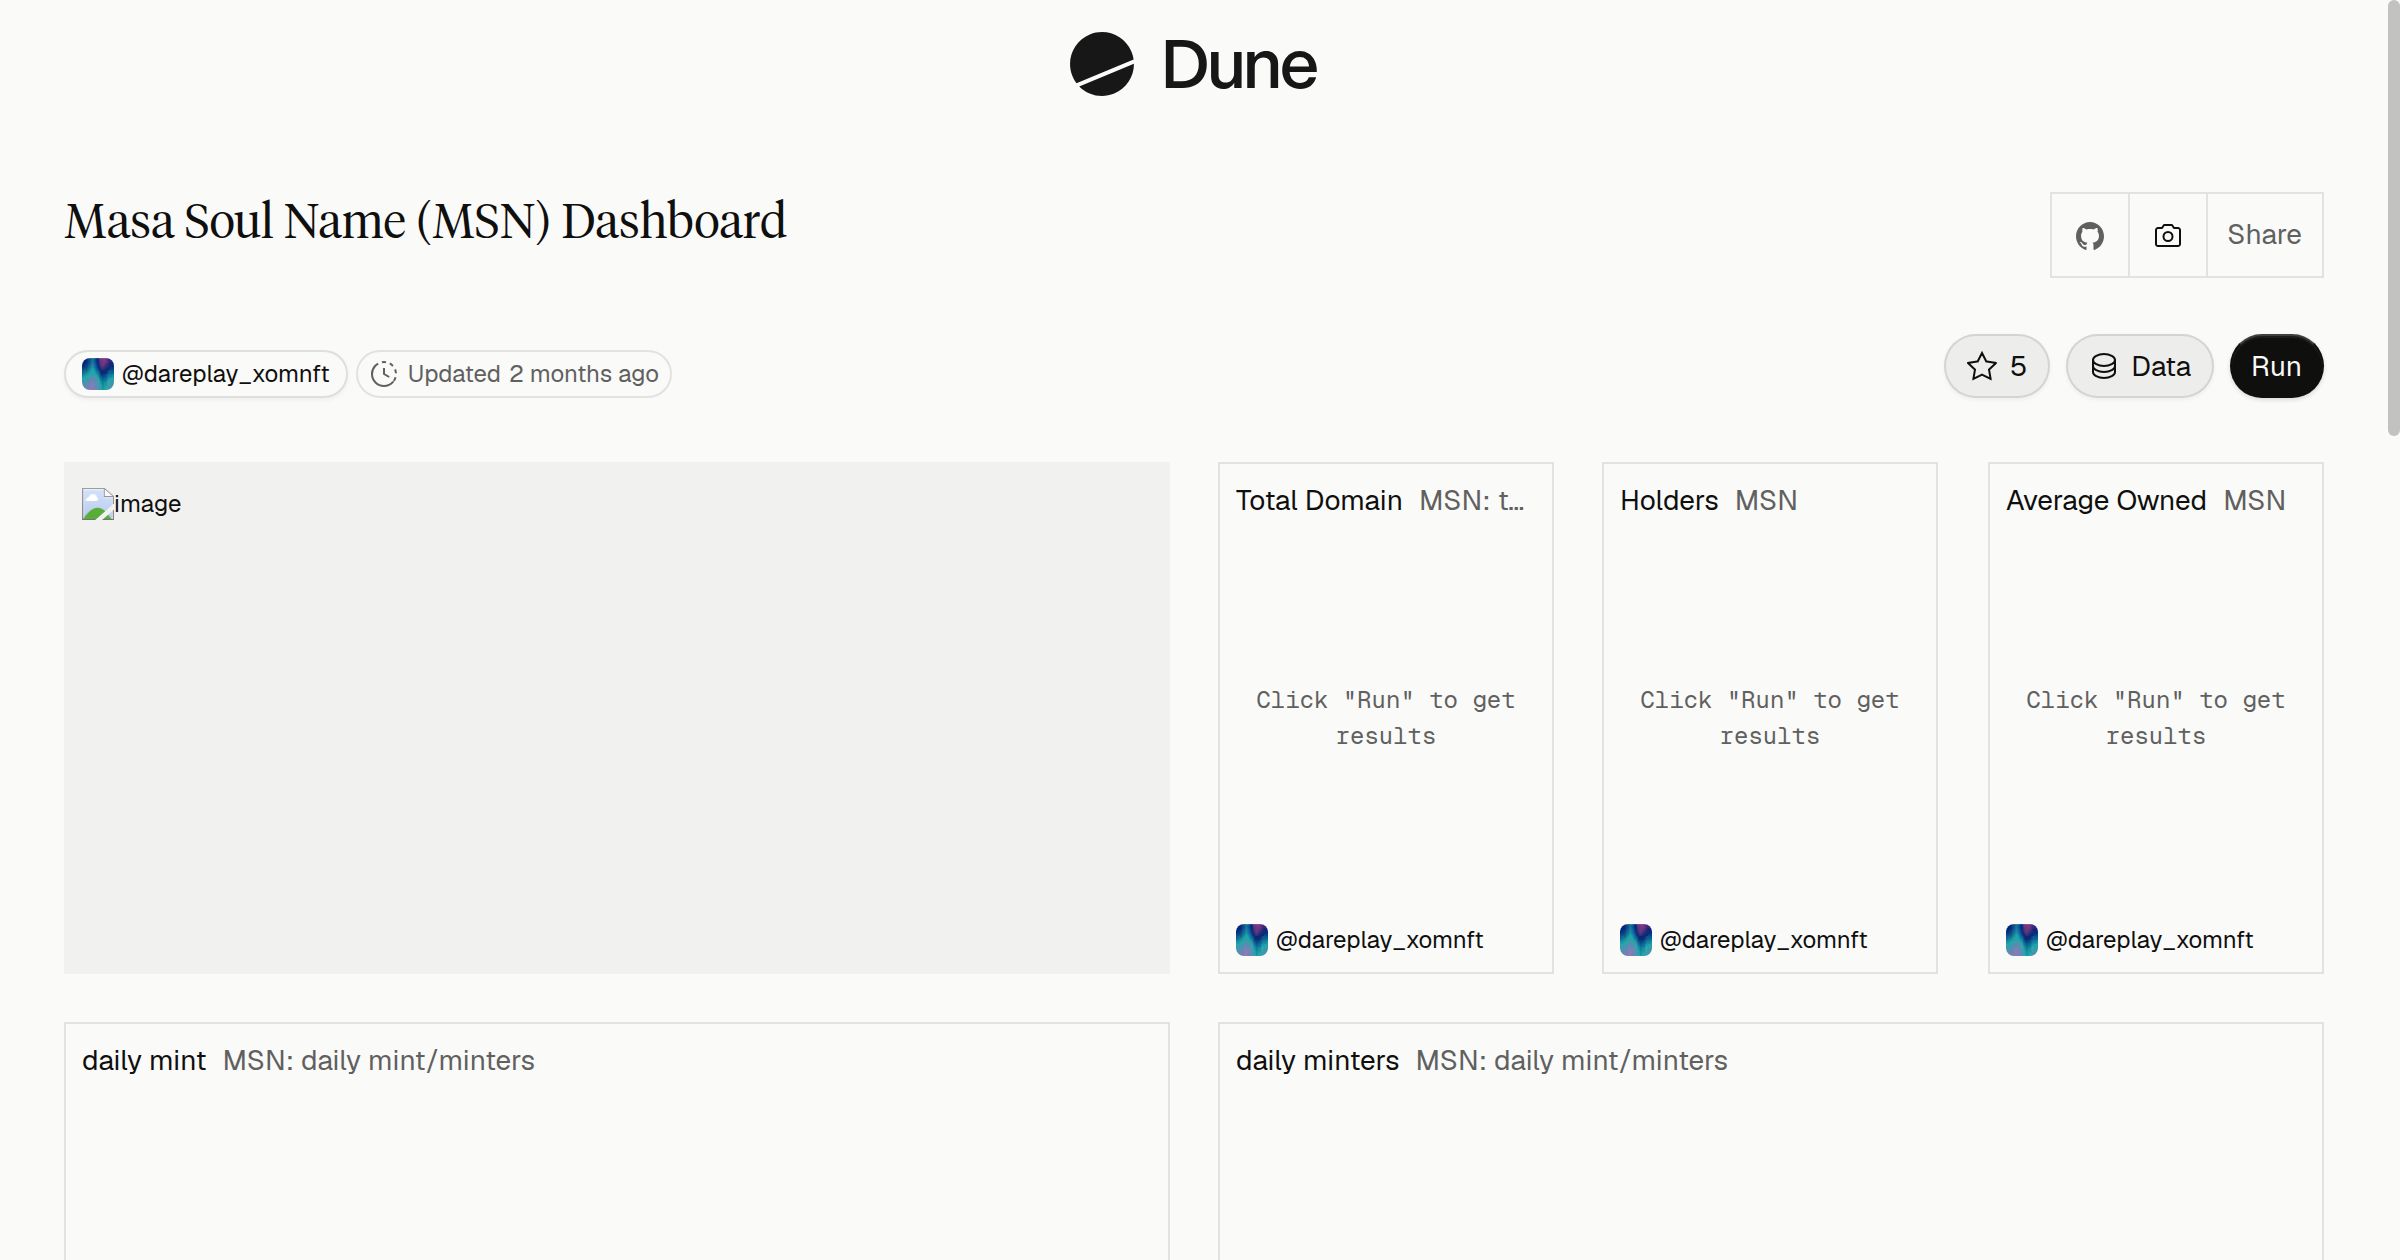Click the Dune wordmark text
The width and height of the screenshot is (2400, 1260).
pos(1240,65)
